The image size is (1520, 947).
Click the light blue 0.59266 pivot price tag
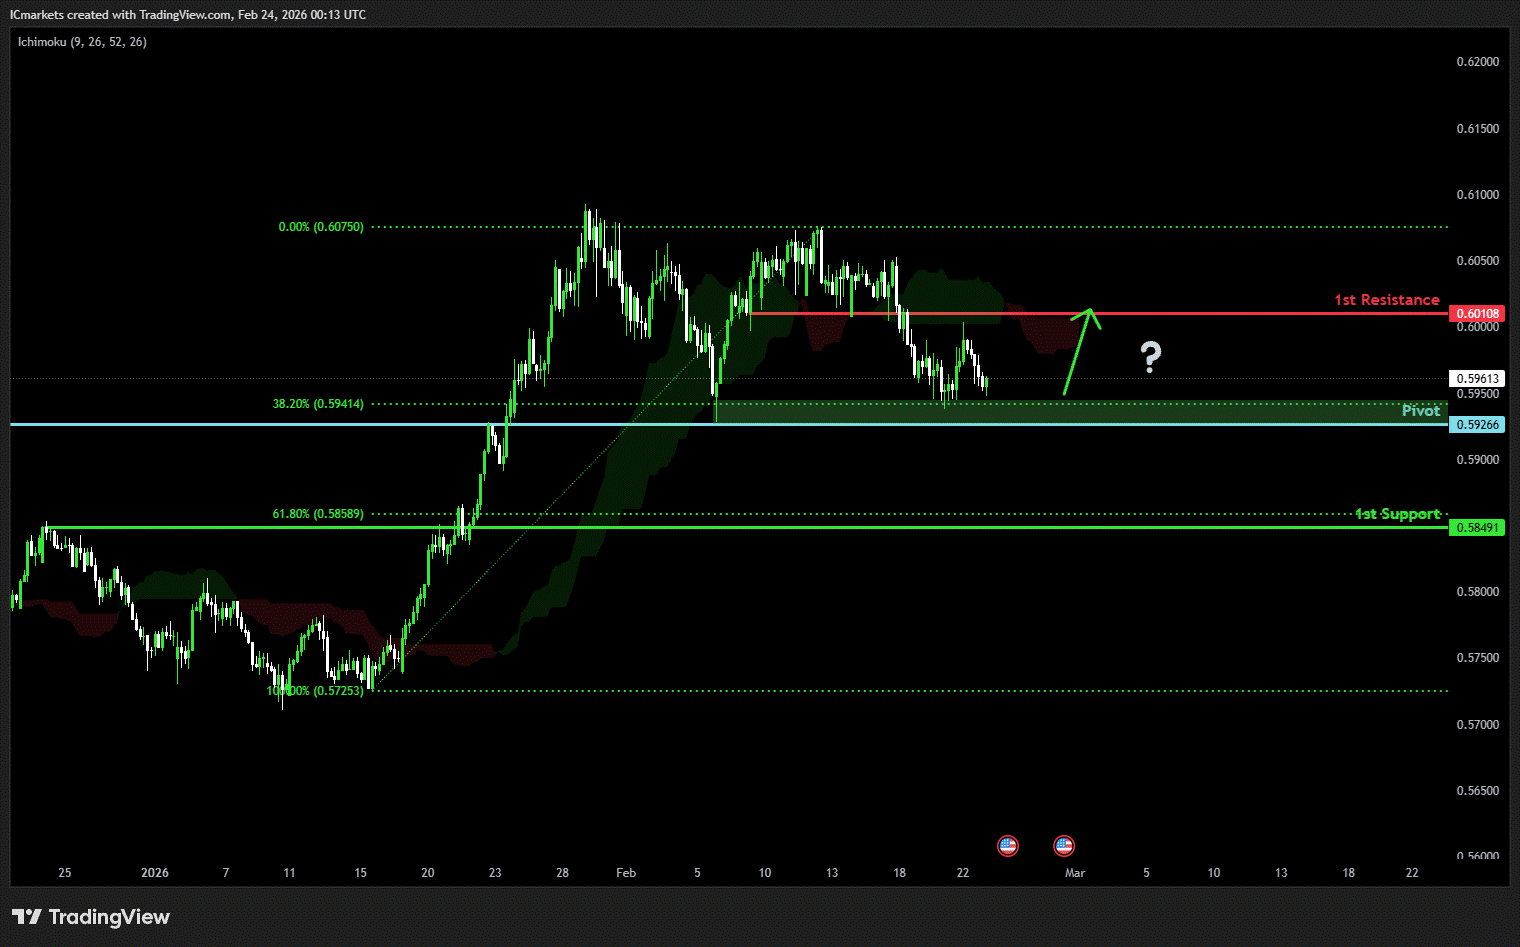click(x=1477, y=425)
